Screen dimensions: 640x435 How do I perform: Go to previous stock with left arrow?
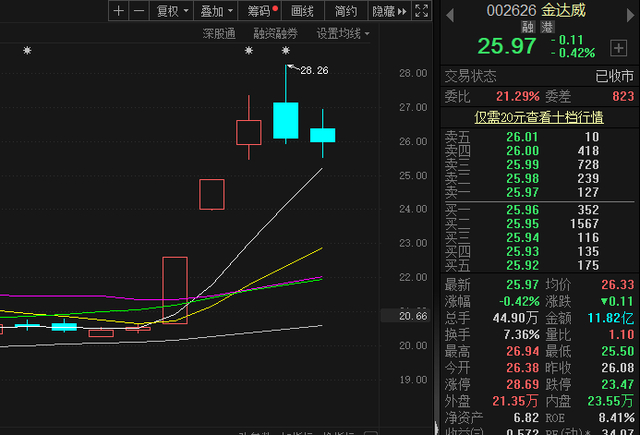tap(450, 16)
